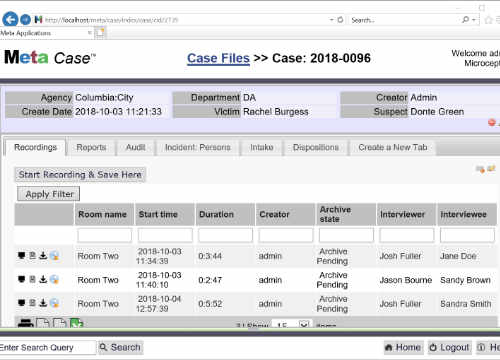Viewport: 500px width, 360px height.
Task: Open the Incident: Persons tab
Action: (198, 147)
